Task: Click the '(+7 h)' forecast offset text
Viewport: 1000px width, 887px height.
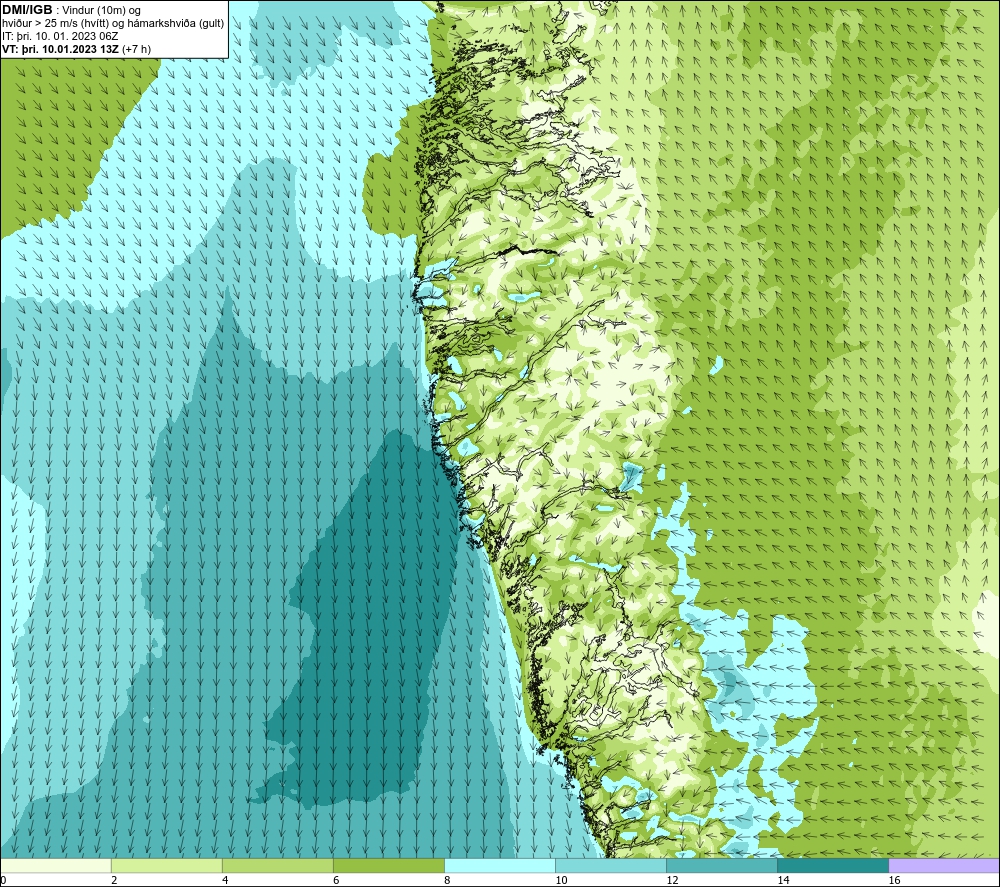Action: (x=136, y=49)
